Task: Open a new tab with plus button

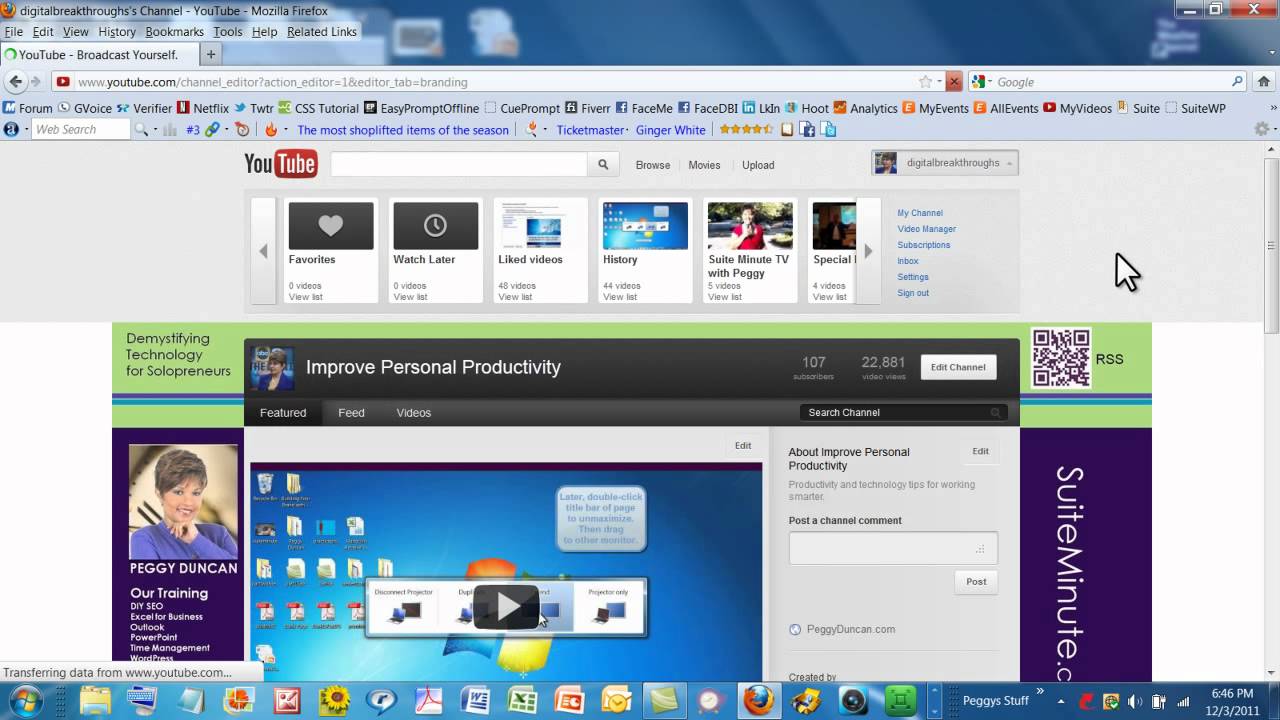Action: [211, 54]
